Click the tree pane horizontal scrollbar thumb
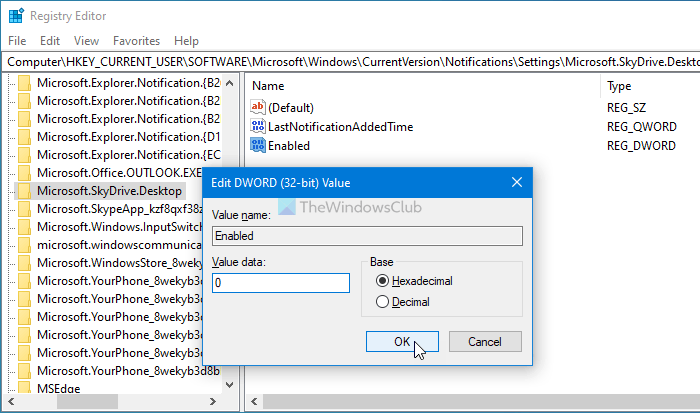Screen dimensions: 700x413 coord(88,401)
